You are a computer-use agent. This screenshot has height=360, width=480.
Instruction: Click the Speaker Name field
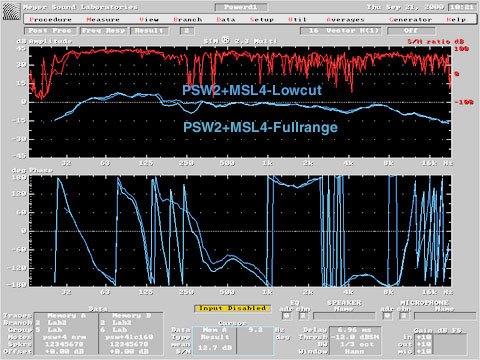click(x=344, y=316)
